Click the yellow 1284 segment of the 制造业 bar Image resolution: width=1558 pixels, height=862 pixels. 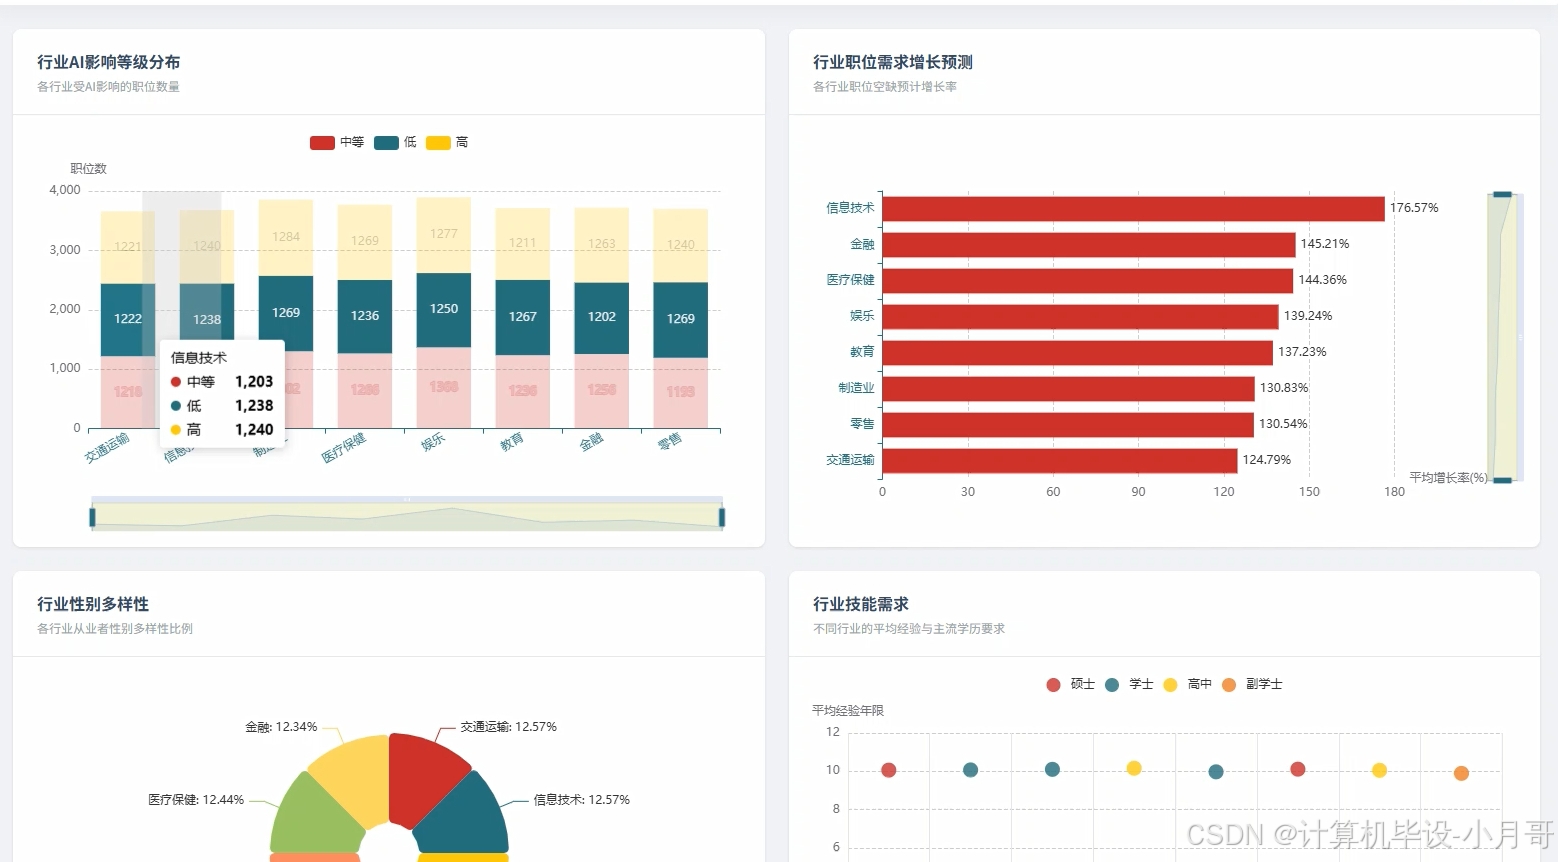pos(286,238)
